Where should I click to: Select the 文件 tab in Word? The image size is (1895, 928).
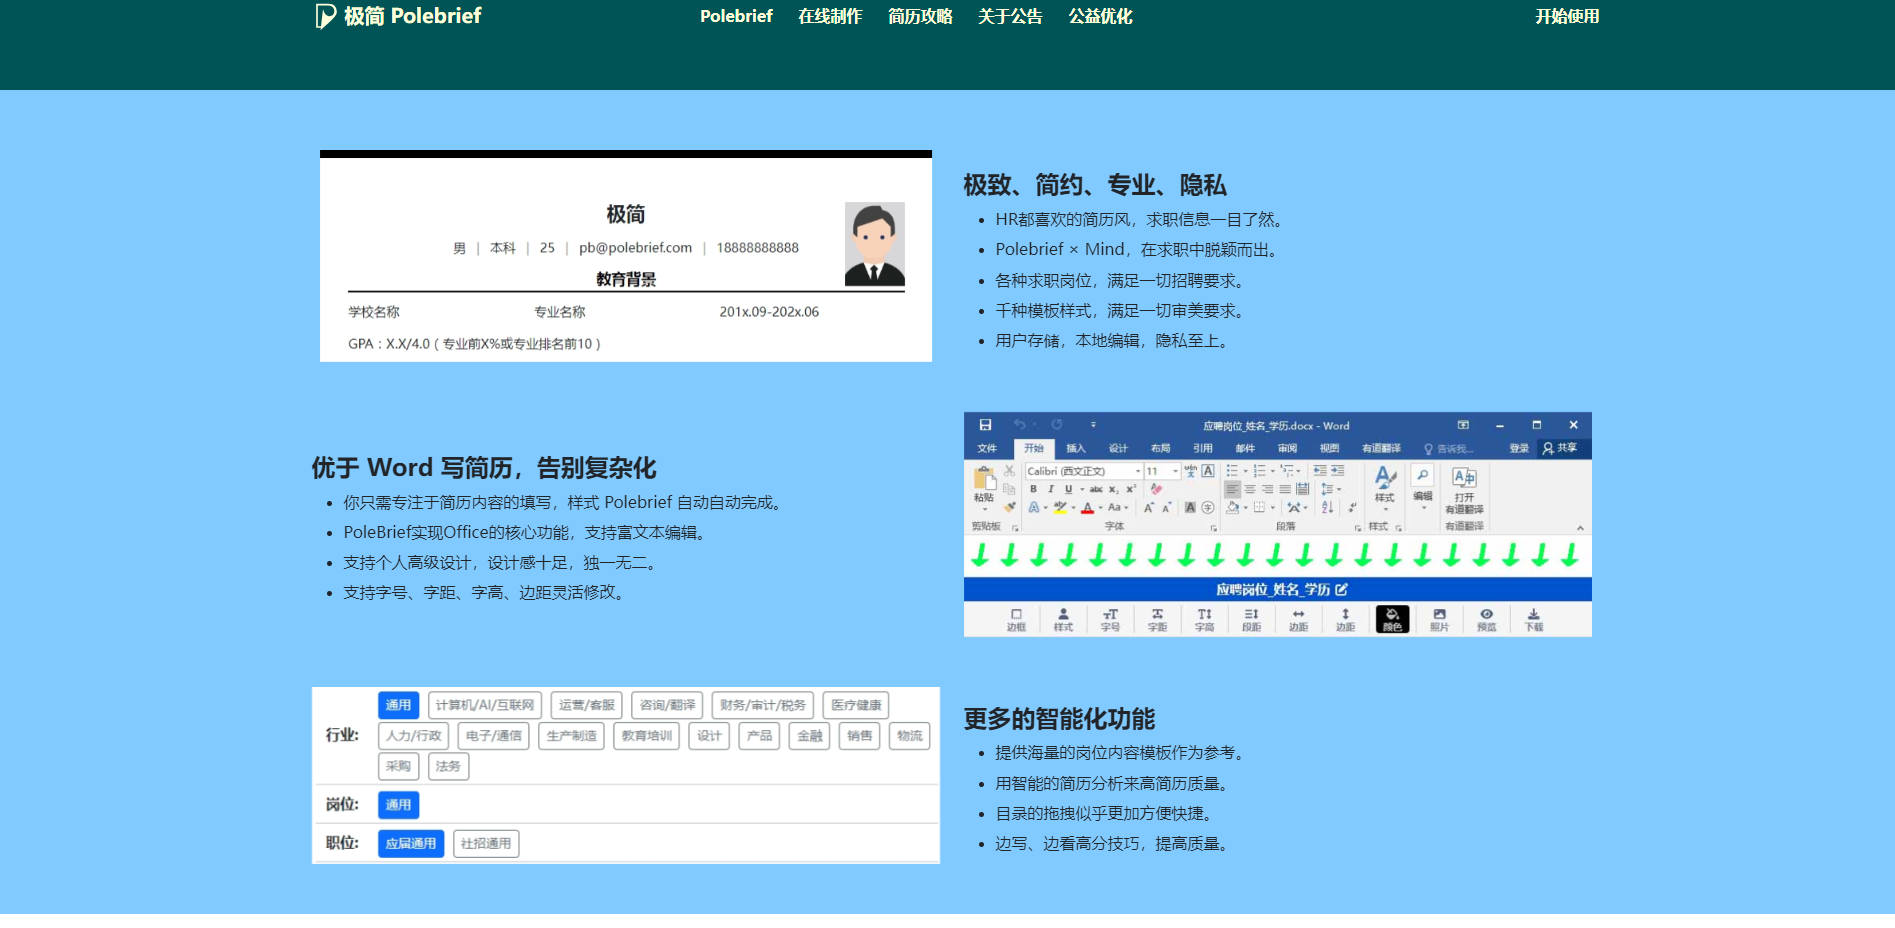click(x=987, y=448)
